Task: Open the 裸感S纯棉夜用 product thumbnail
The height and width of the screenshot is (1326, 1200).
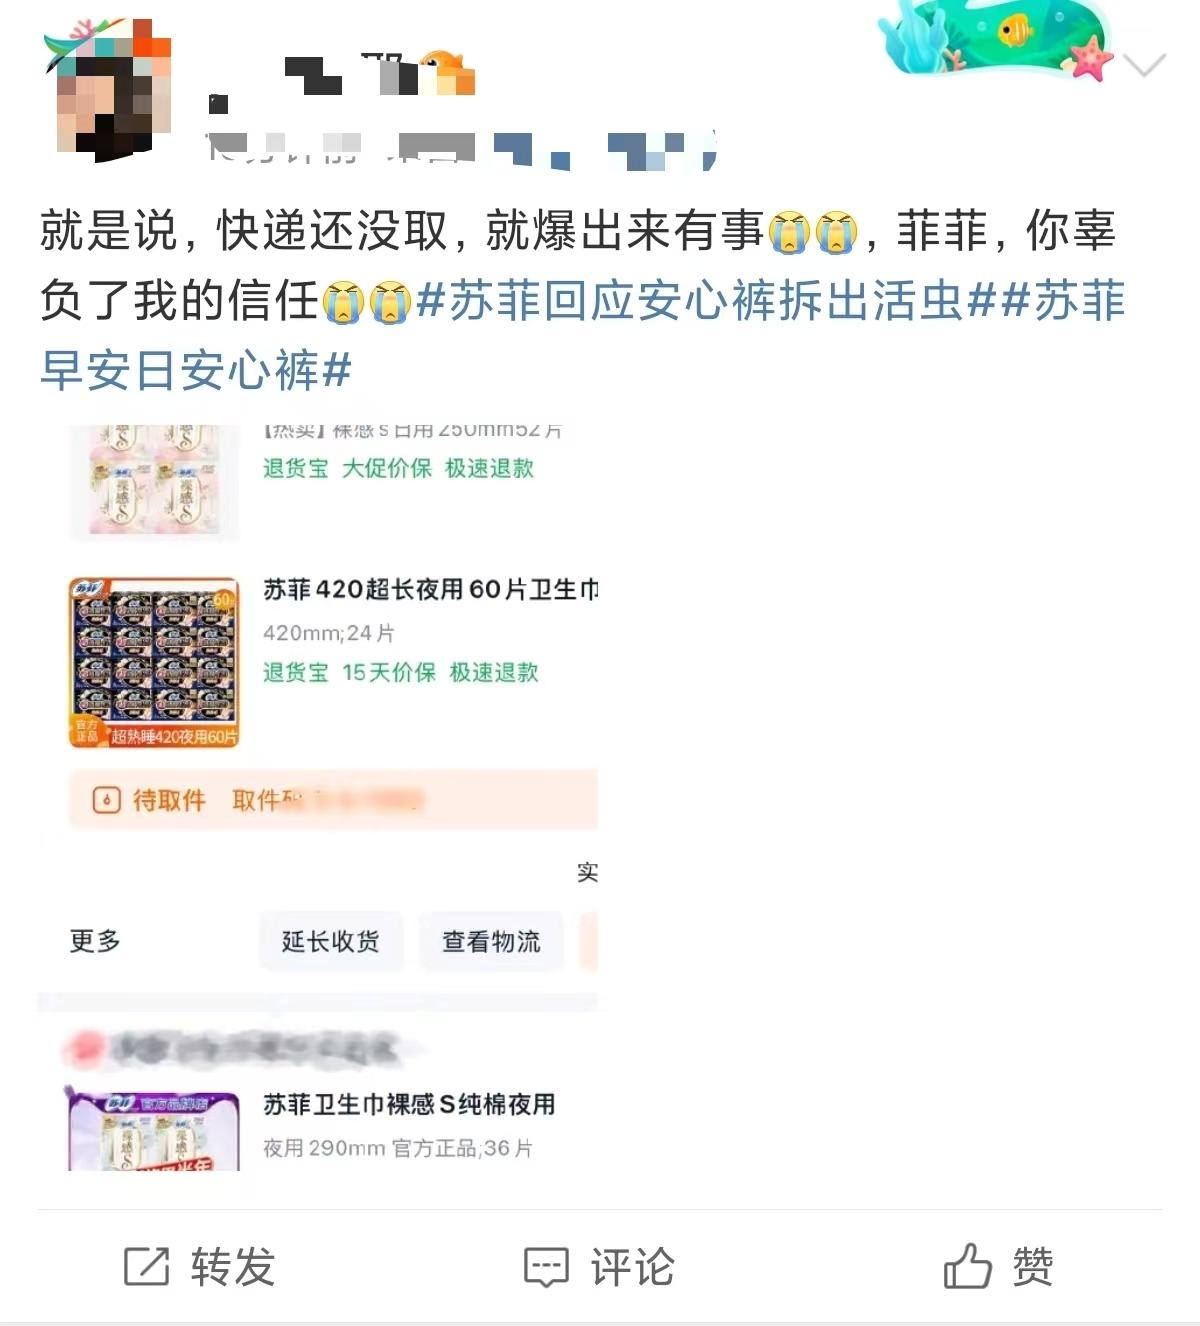Action: [x=154, y=1130]
